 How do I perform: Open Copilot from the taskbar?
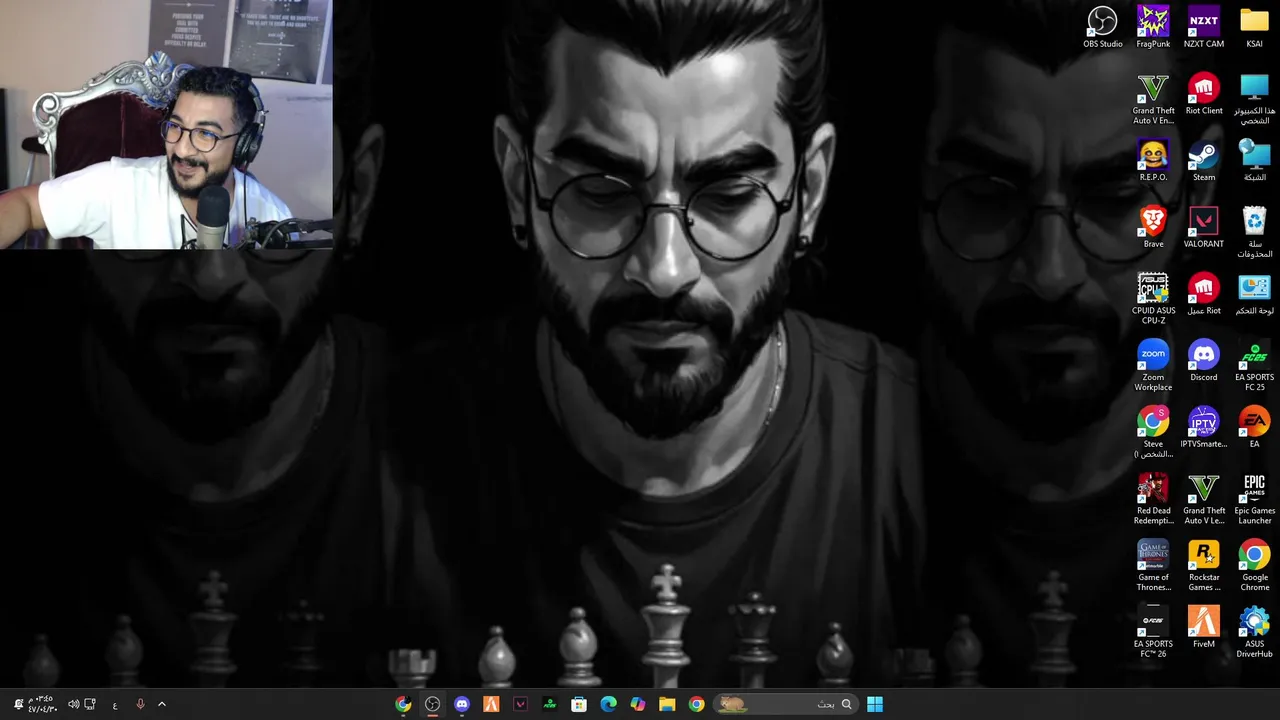[638, 704]
